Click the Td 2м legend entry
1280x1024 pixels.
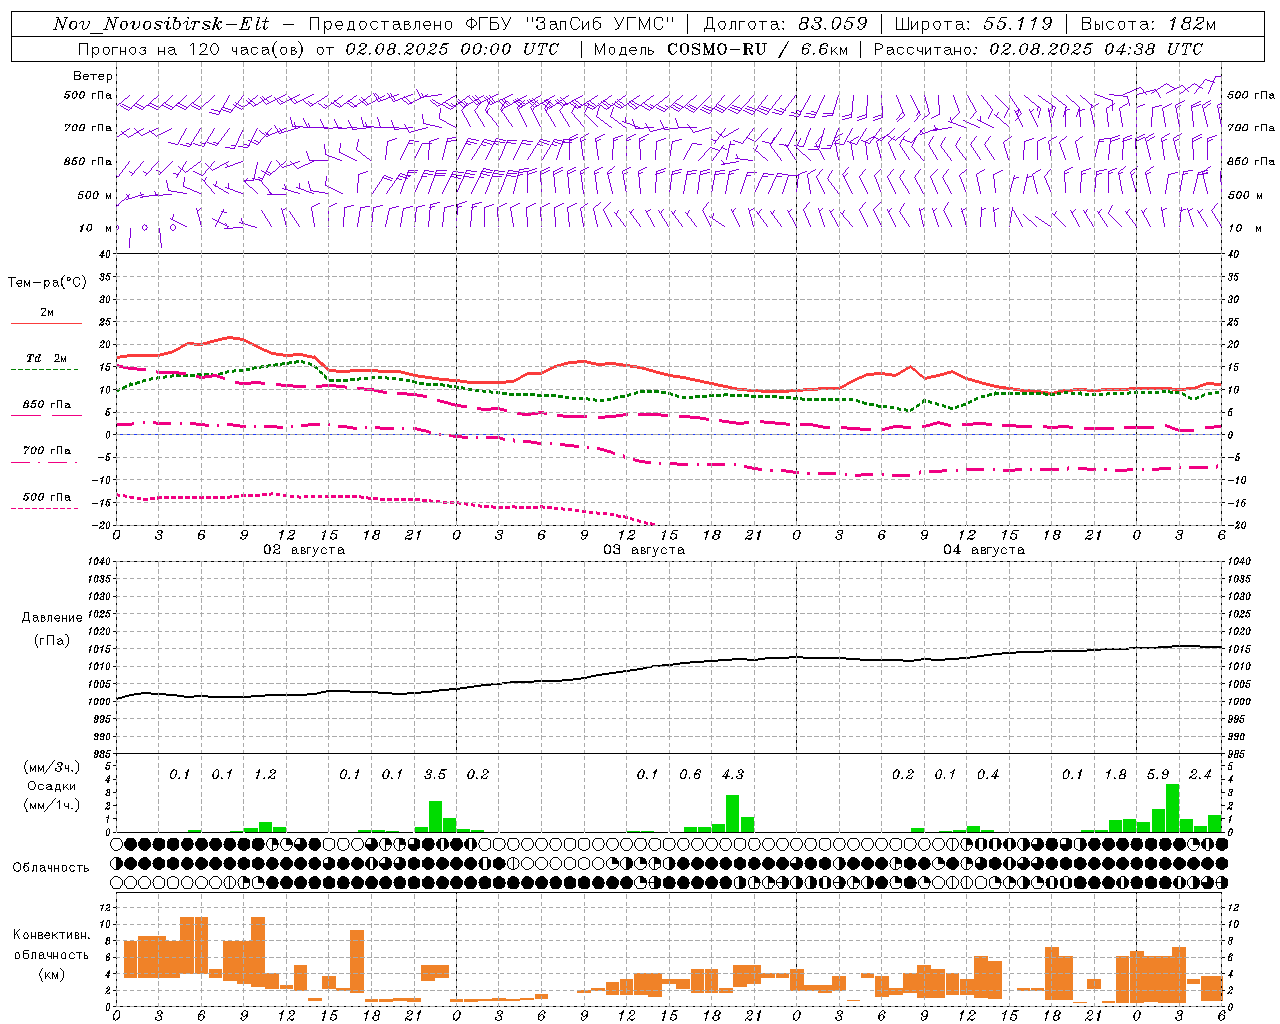pyautogui.click(x=46, y=358)
